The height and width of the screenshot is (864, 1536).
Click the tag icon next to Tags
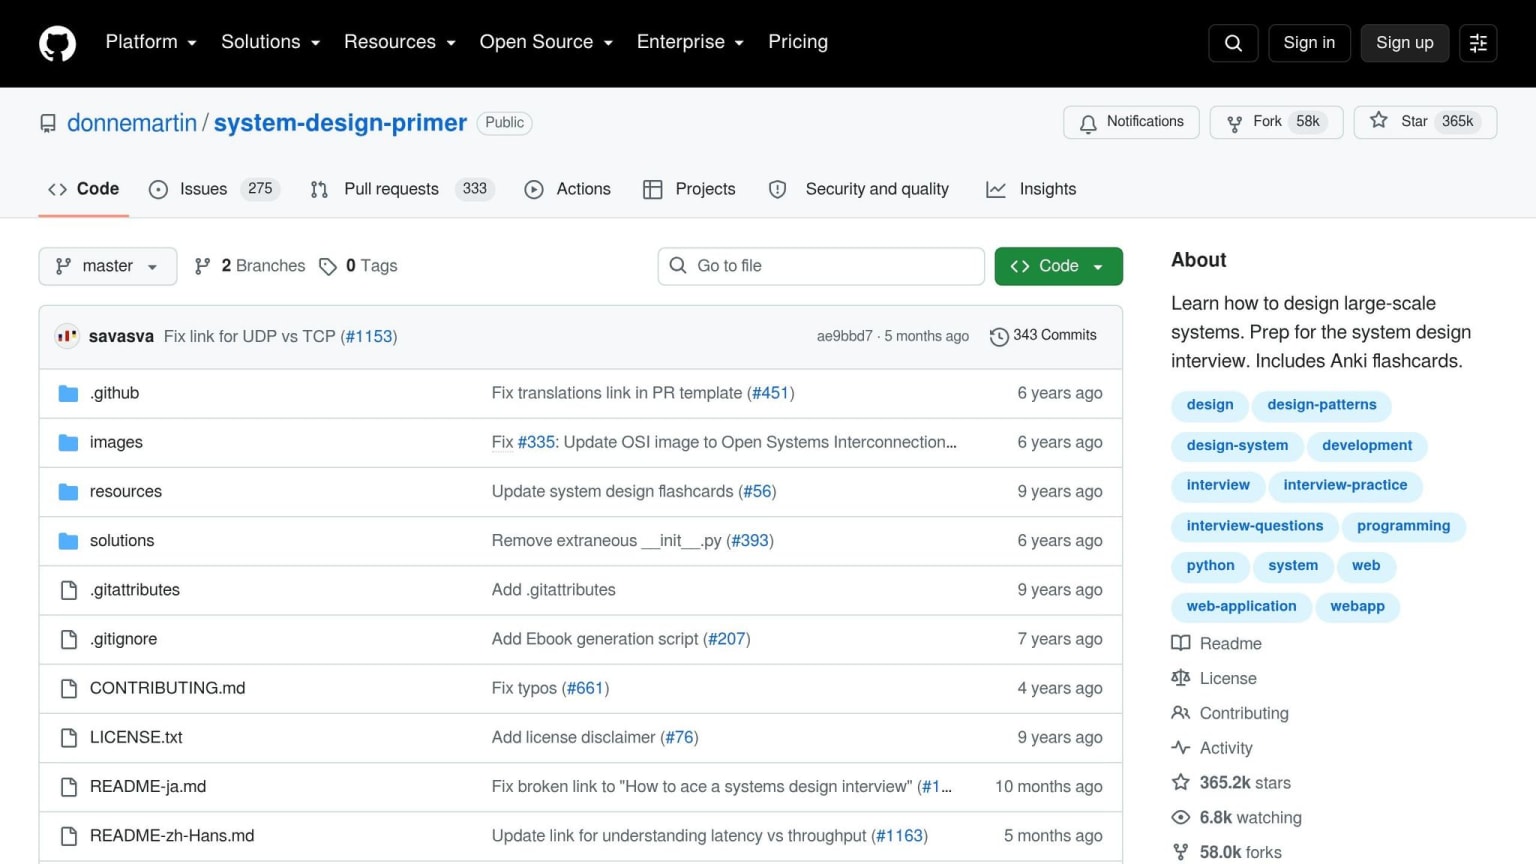click(x=328, y=266)
